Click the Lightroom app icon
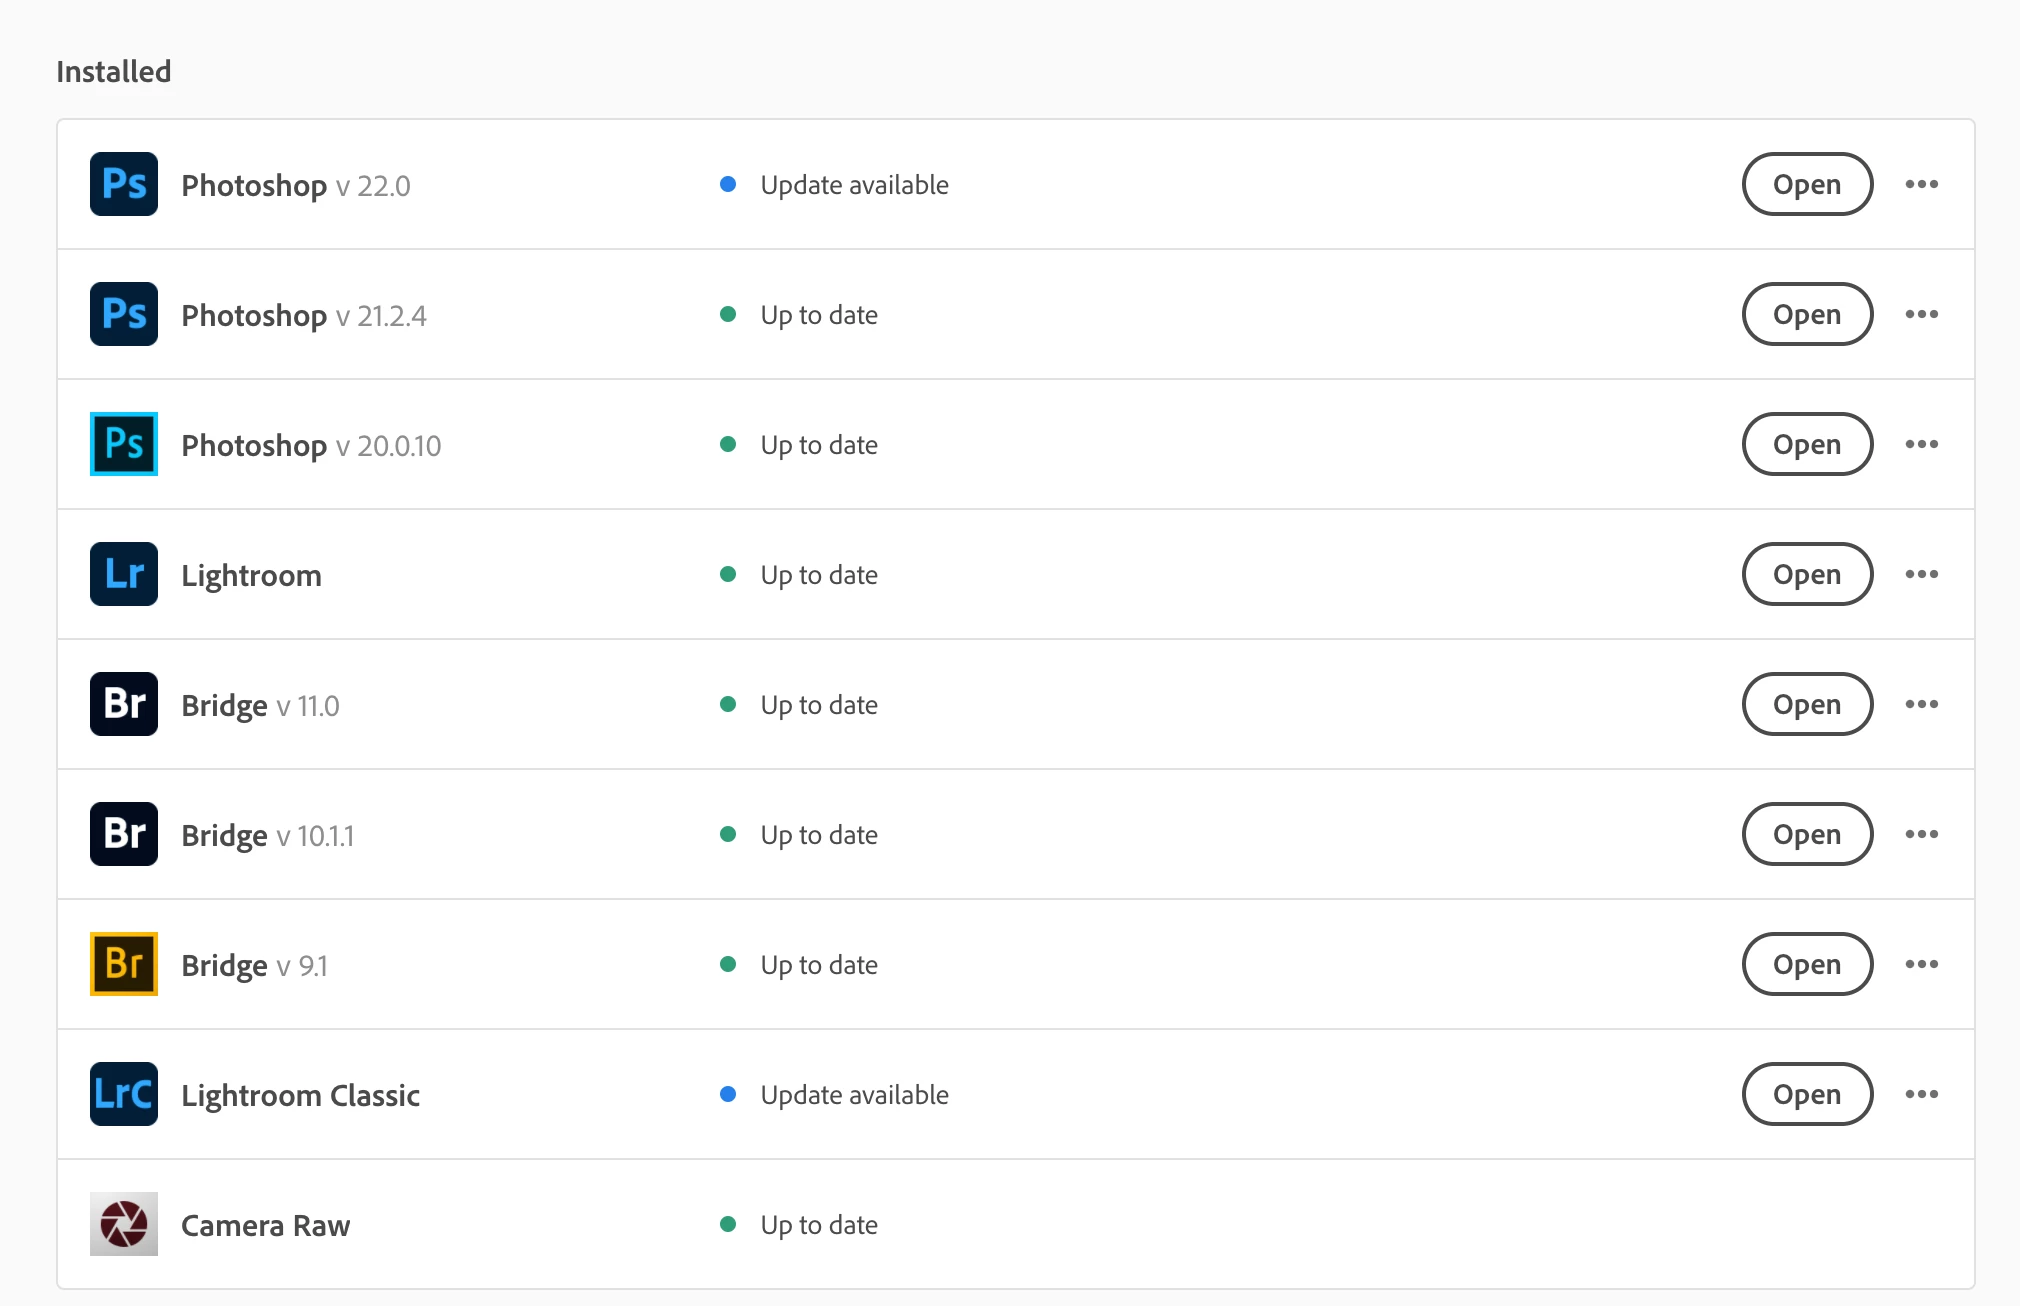Viewport: 2020px width, 1306px height. pos(124,574)
